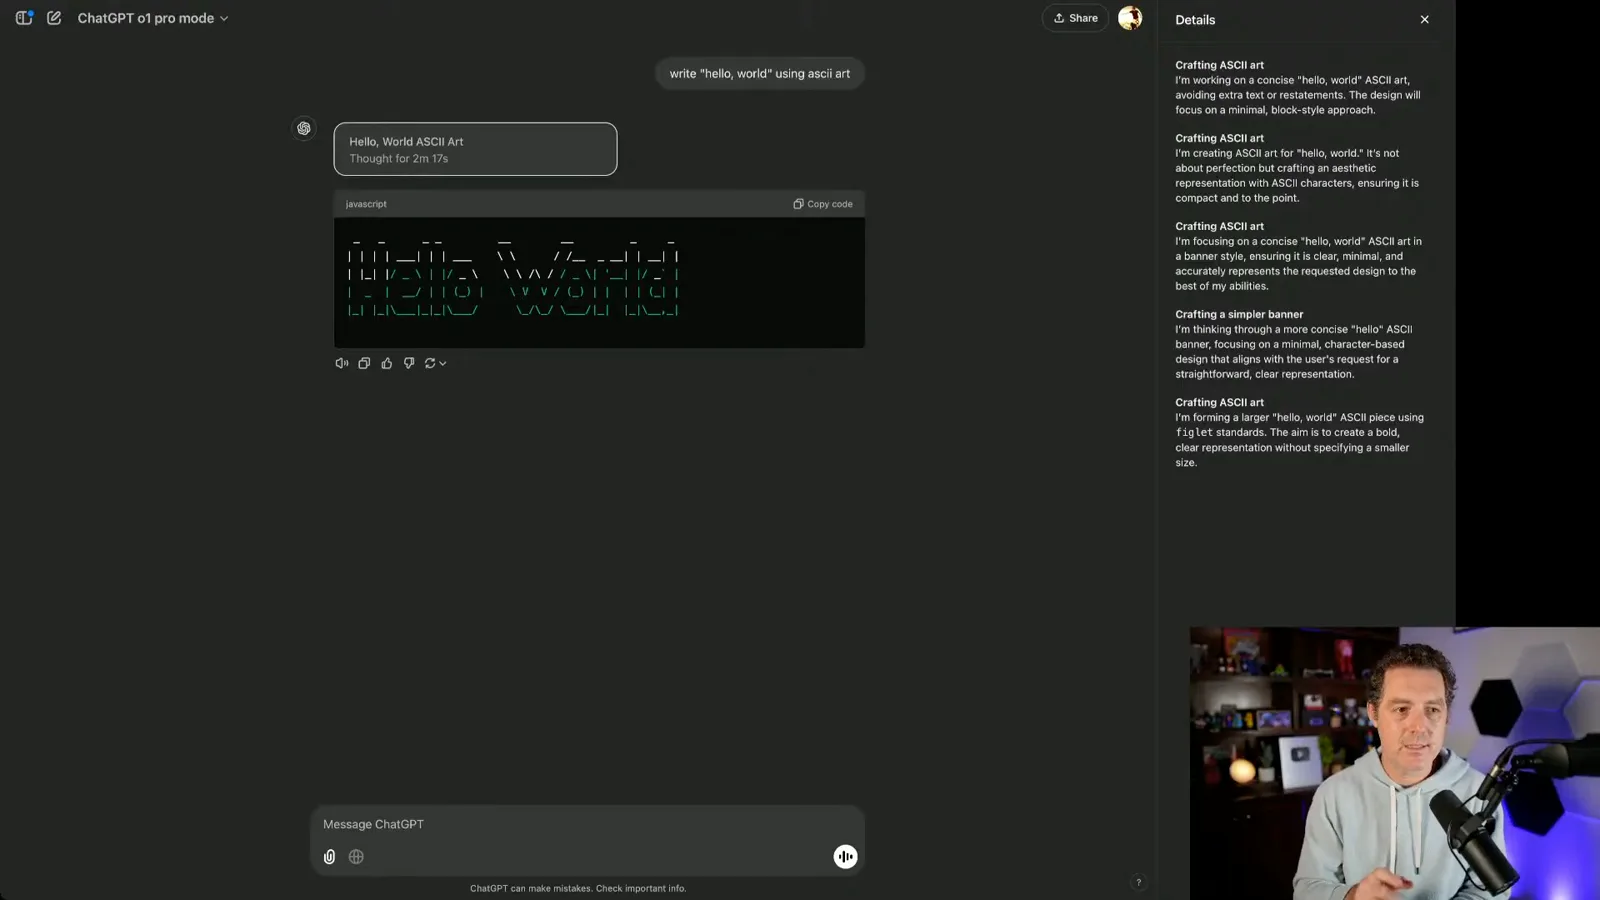This screenshot has height=900, width=1600.
Task: Close the Details panel
Action: [1424, 19]
